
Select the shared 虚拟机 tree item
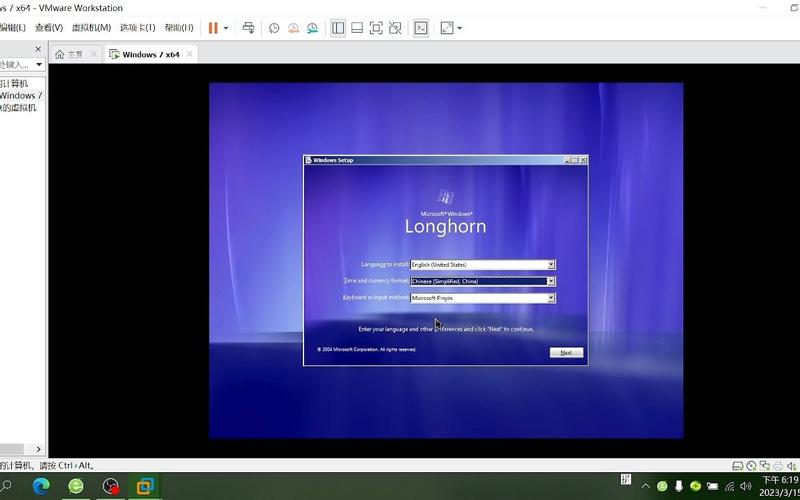point(18,108)
